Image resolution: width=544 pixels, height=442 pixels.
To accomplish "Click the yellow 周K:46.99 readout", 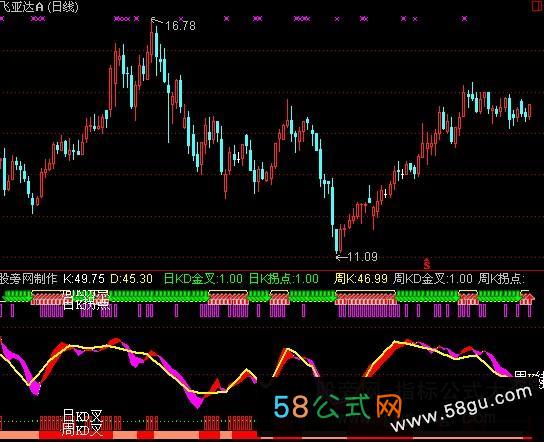I will pyautogui.click(x=361, y=279).
